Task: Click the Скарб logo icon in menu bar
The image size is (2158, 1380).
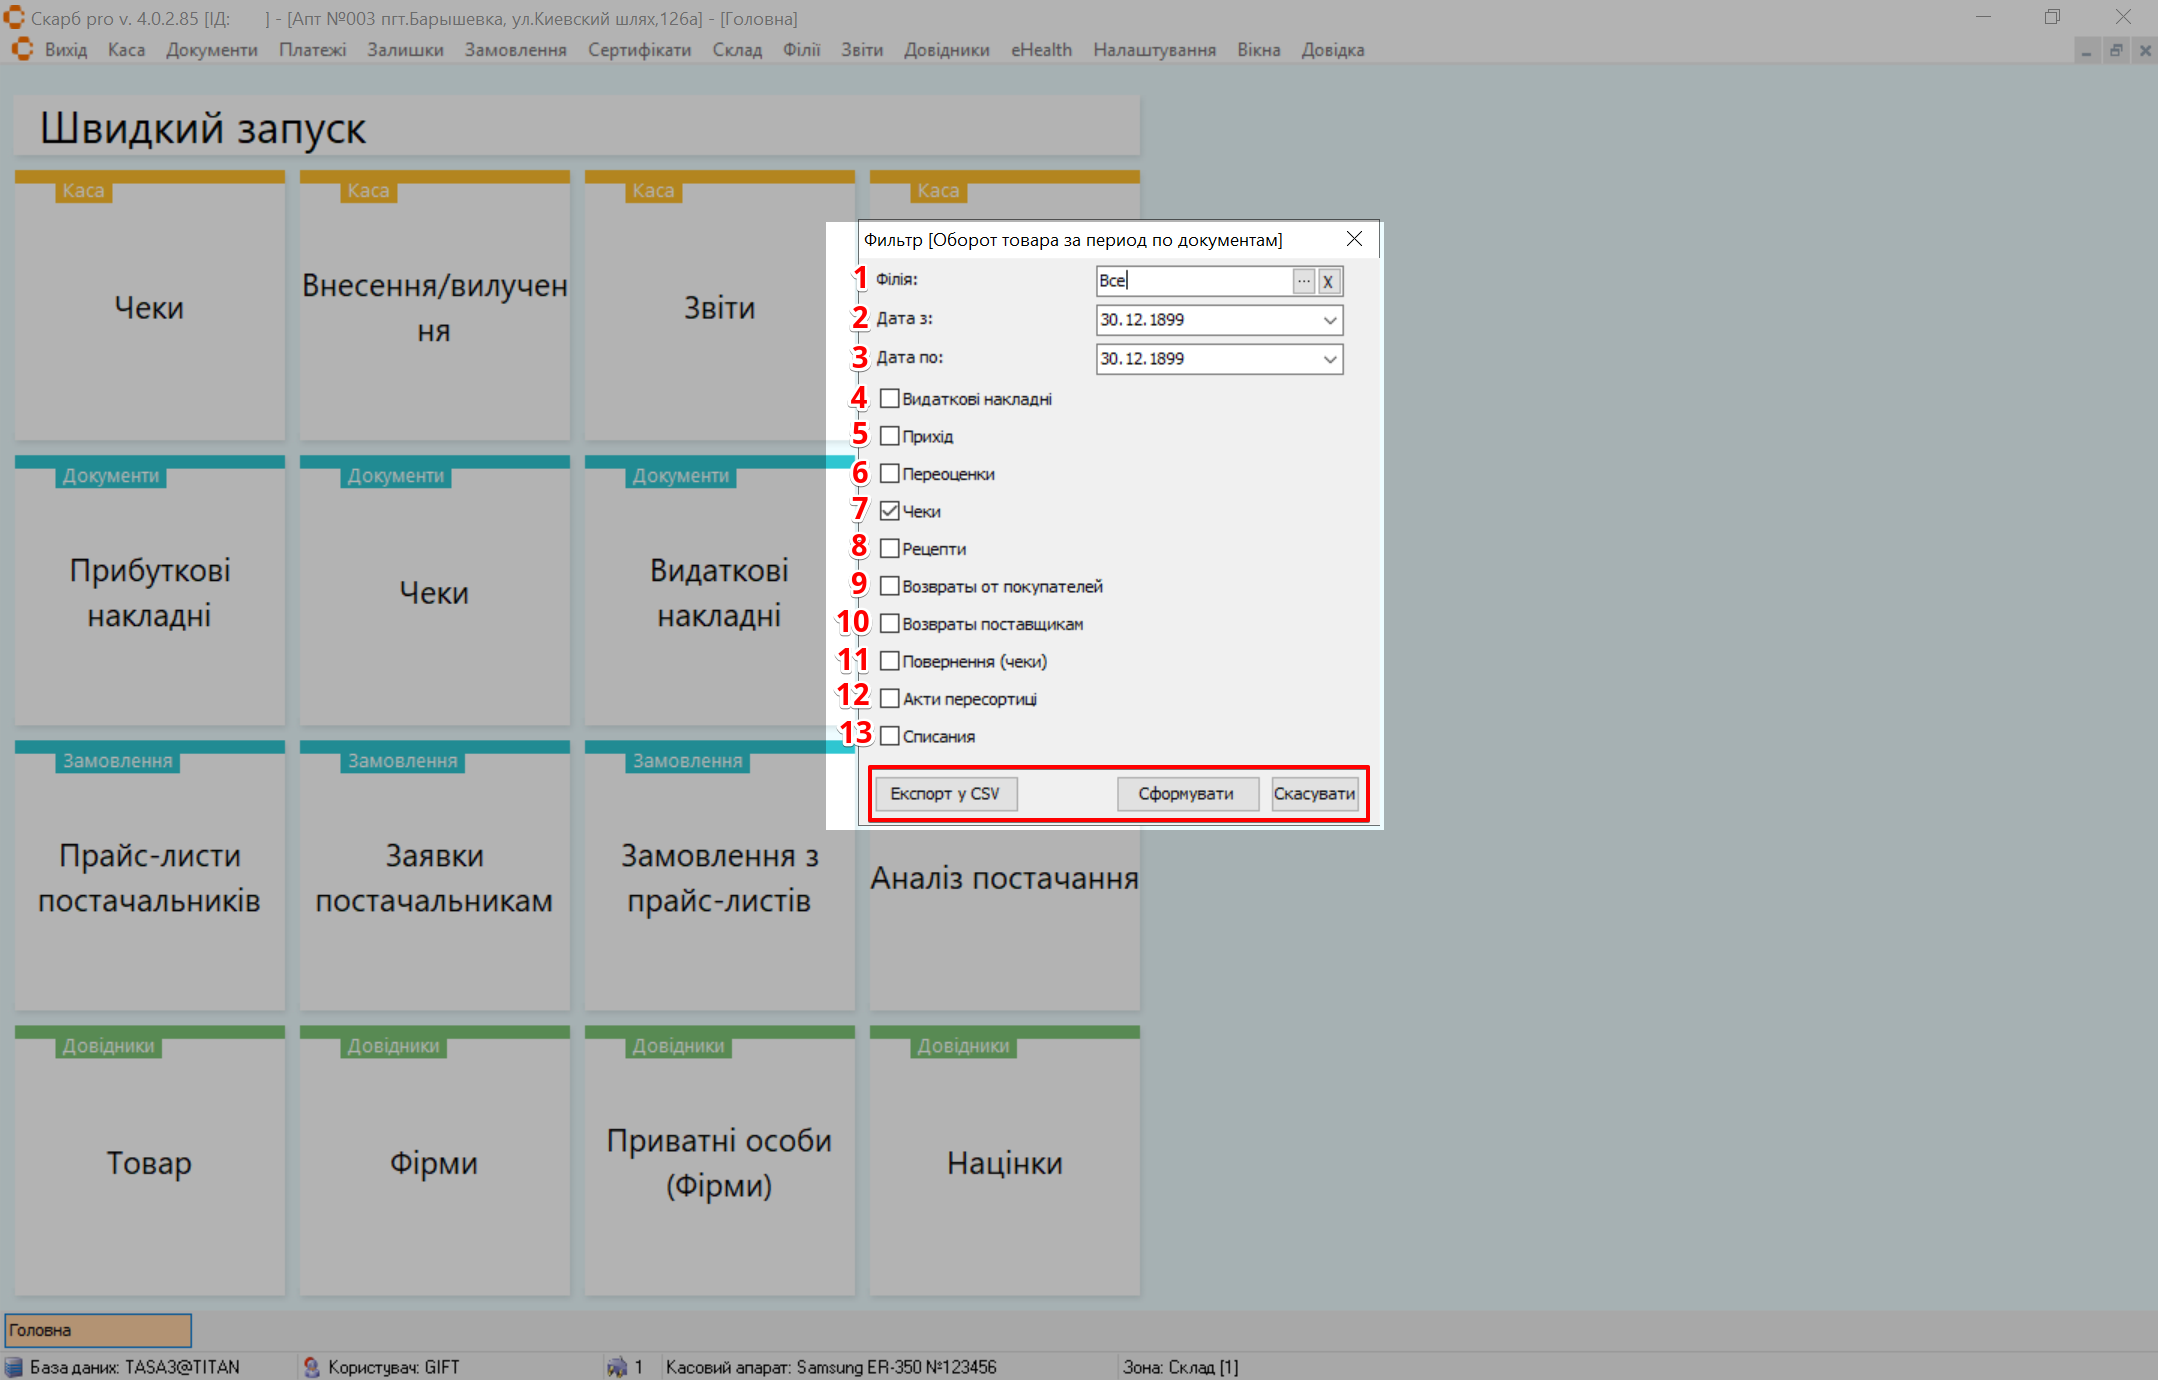Action: click(x=22, y=50)
